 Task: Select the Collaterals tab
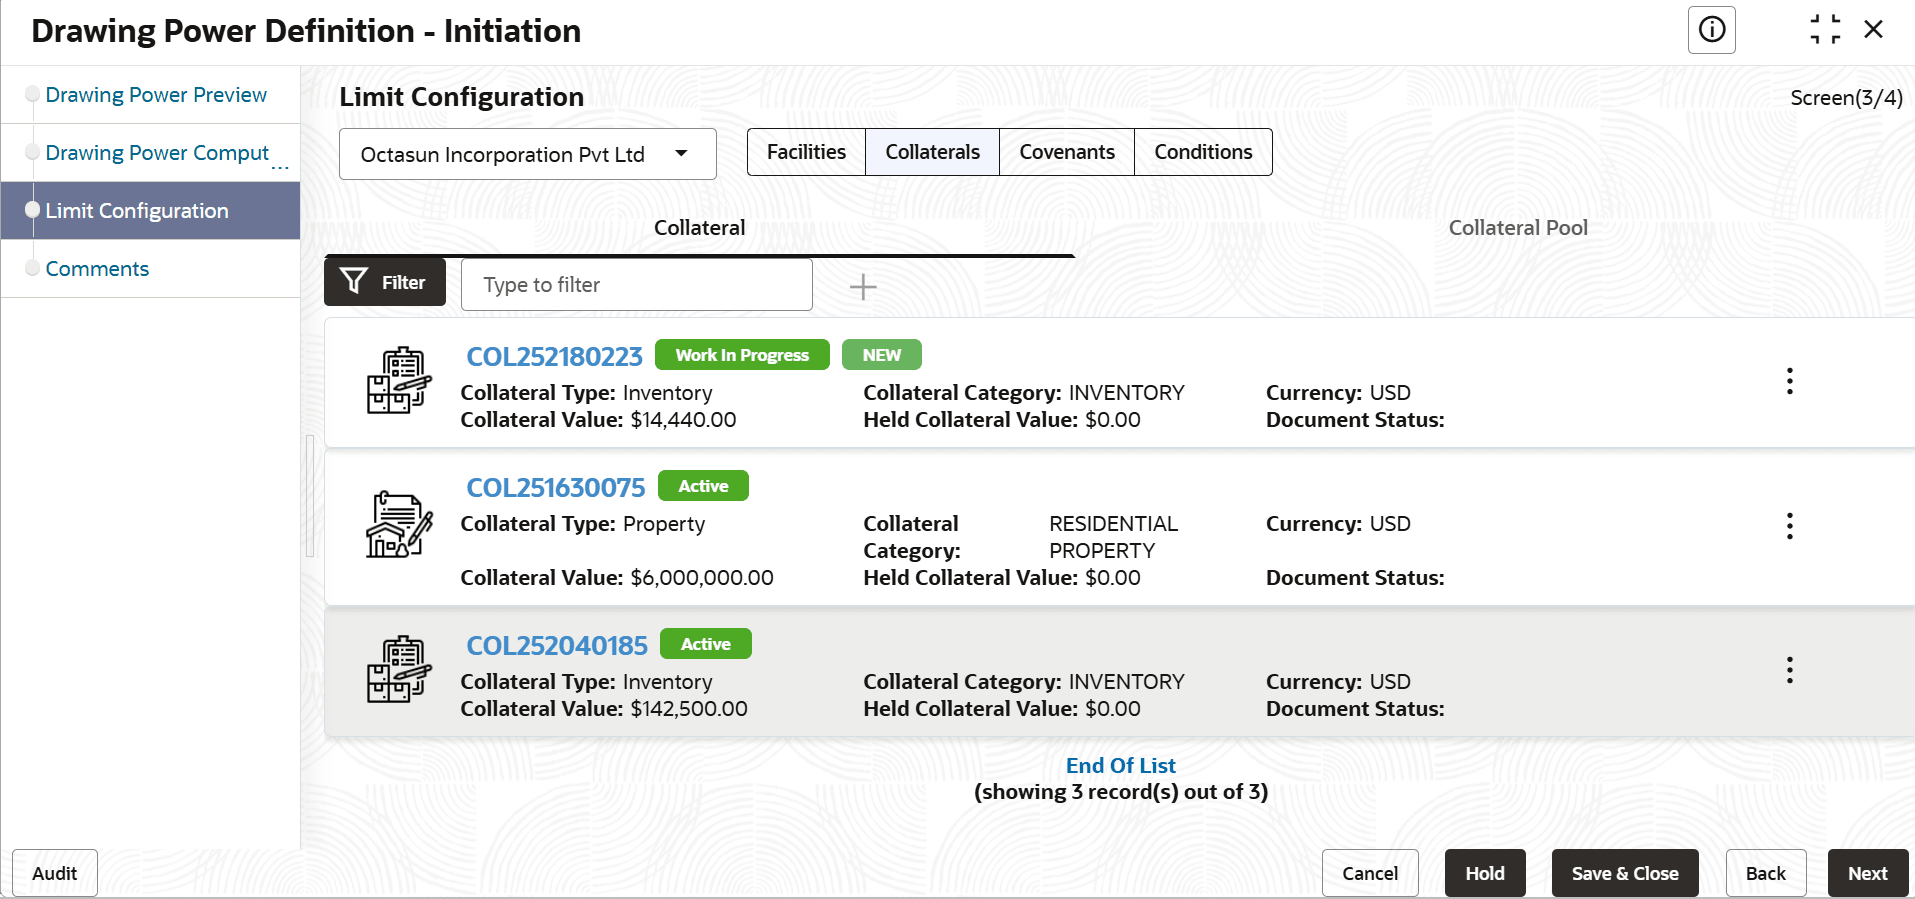932,152
